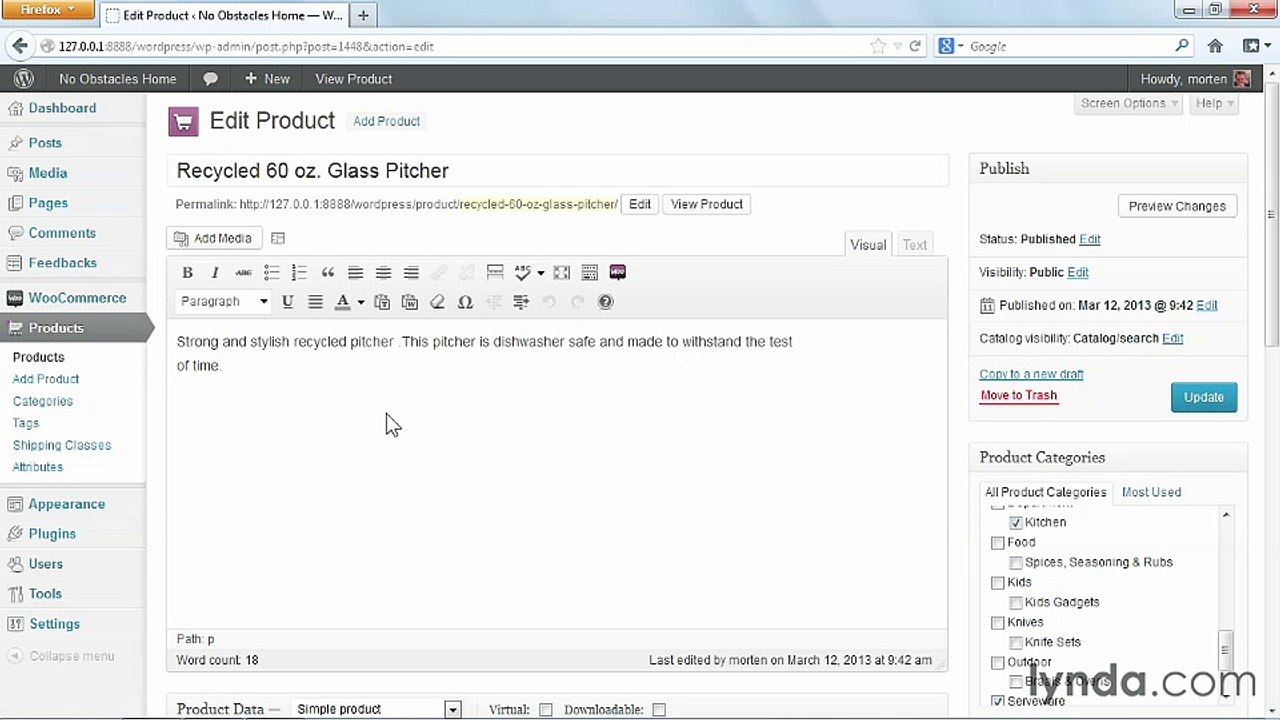The height and width of the screenshot is (720, 1280).
Task: Click the unordered bullet list icon
Action: [271, 272]
